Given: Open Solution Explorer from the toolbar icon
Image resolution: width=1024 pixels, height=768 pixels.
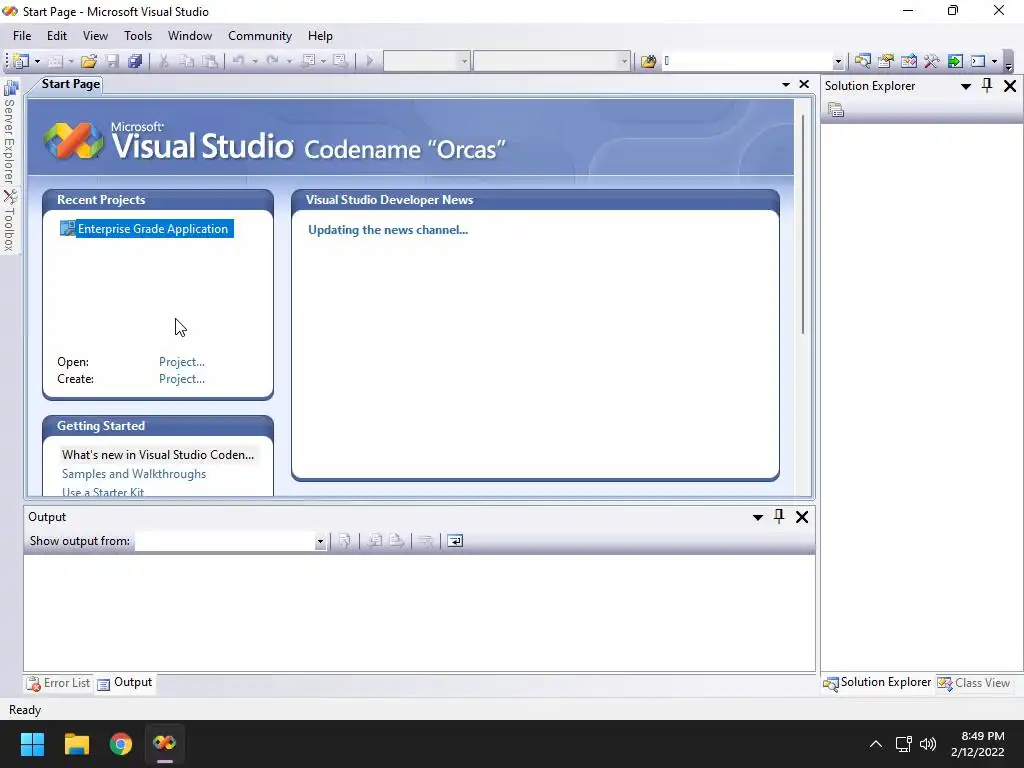Looking at the screenshot, I should pos(862,61).
